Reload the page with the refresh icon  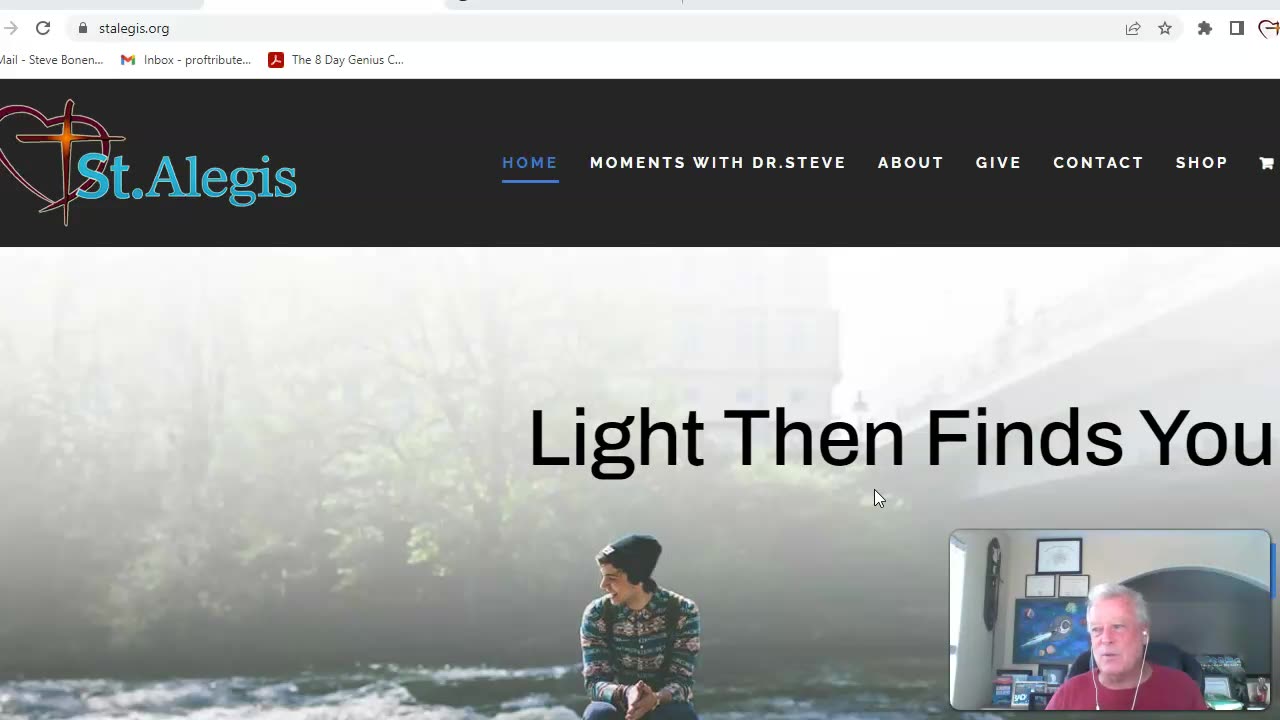[43, 28]
